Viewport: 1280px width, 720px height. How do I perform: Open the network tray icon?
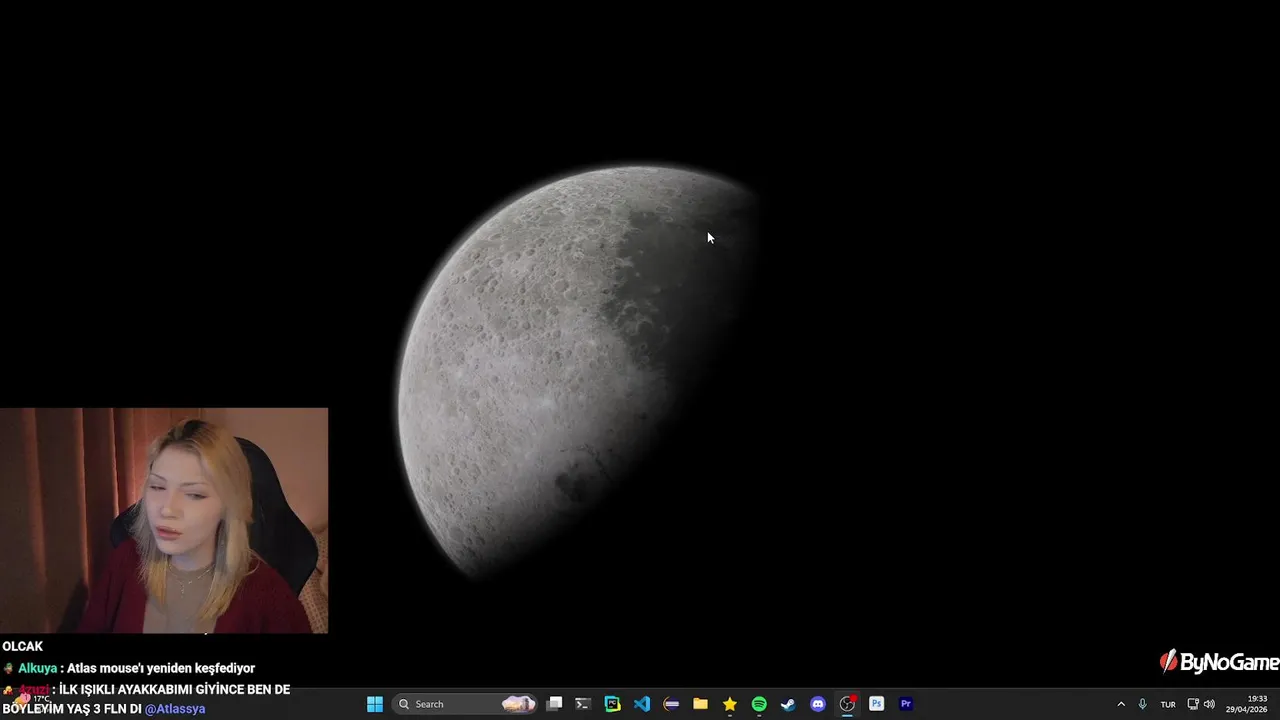click(1193, 704)
